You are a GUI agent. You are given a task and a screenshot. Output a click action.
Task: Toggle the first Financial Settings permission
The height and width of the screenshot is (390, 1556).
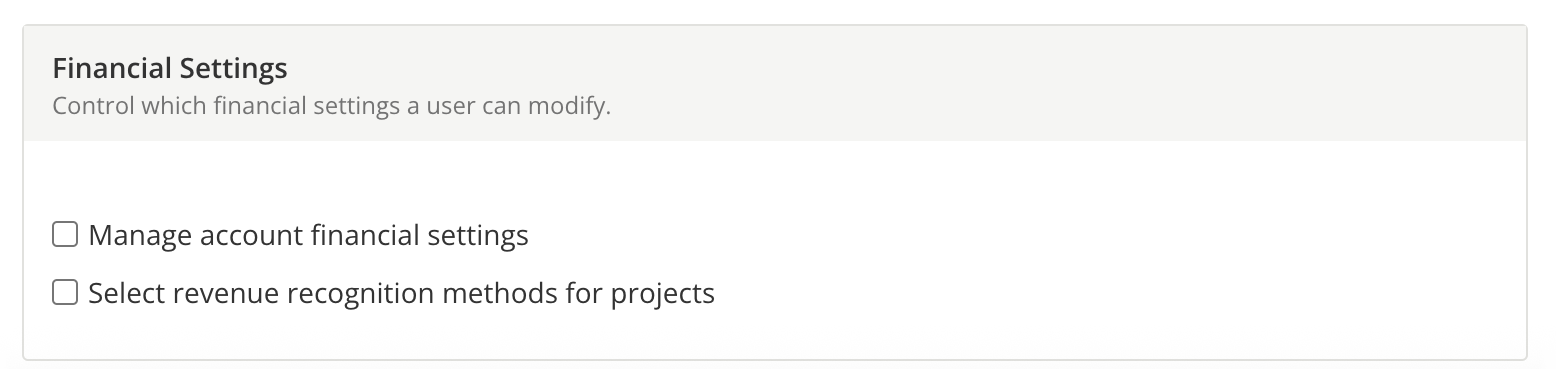65,235
